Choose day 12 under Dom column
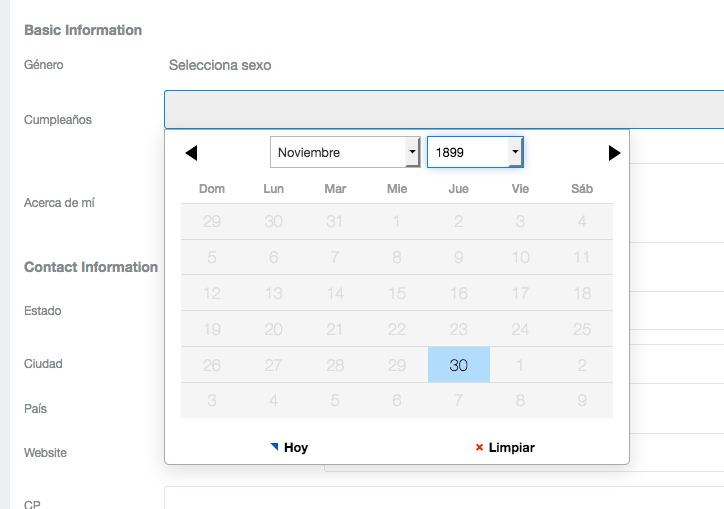Image resolution: width=724 pixels, height=509 pixels. point(212,293)
